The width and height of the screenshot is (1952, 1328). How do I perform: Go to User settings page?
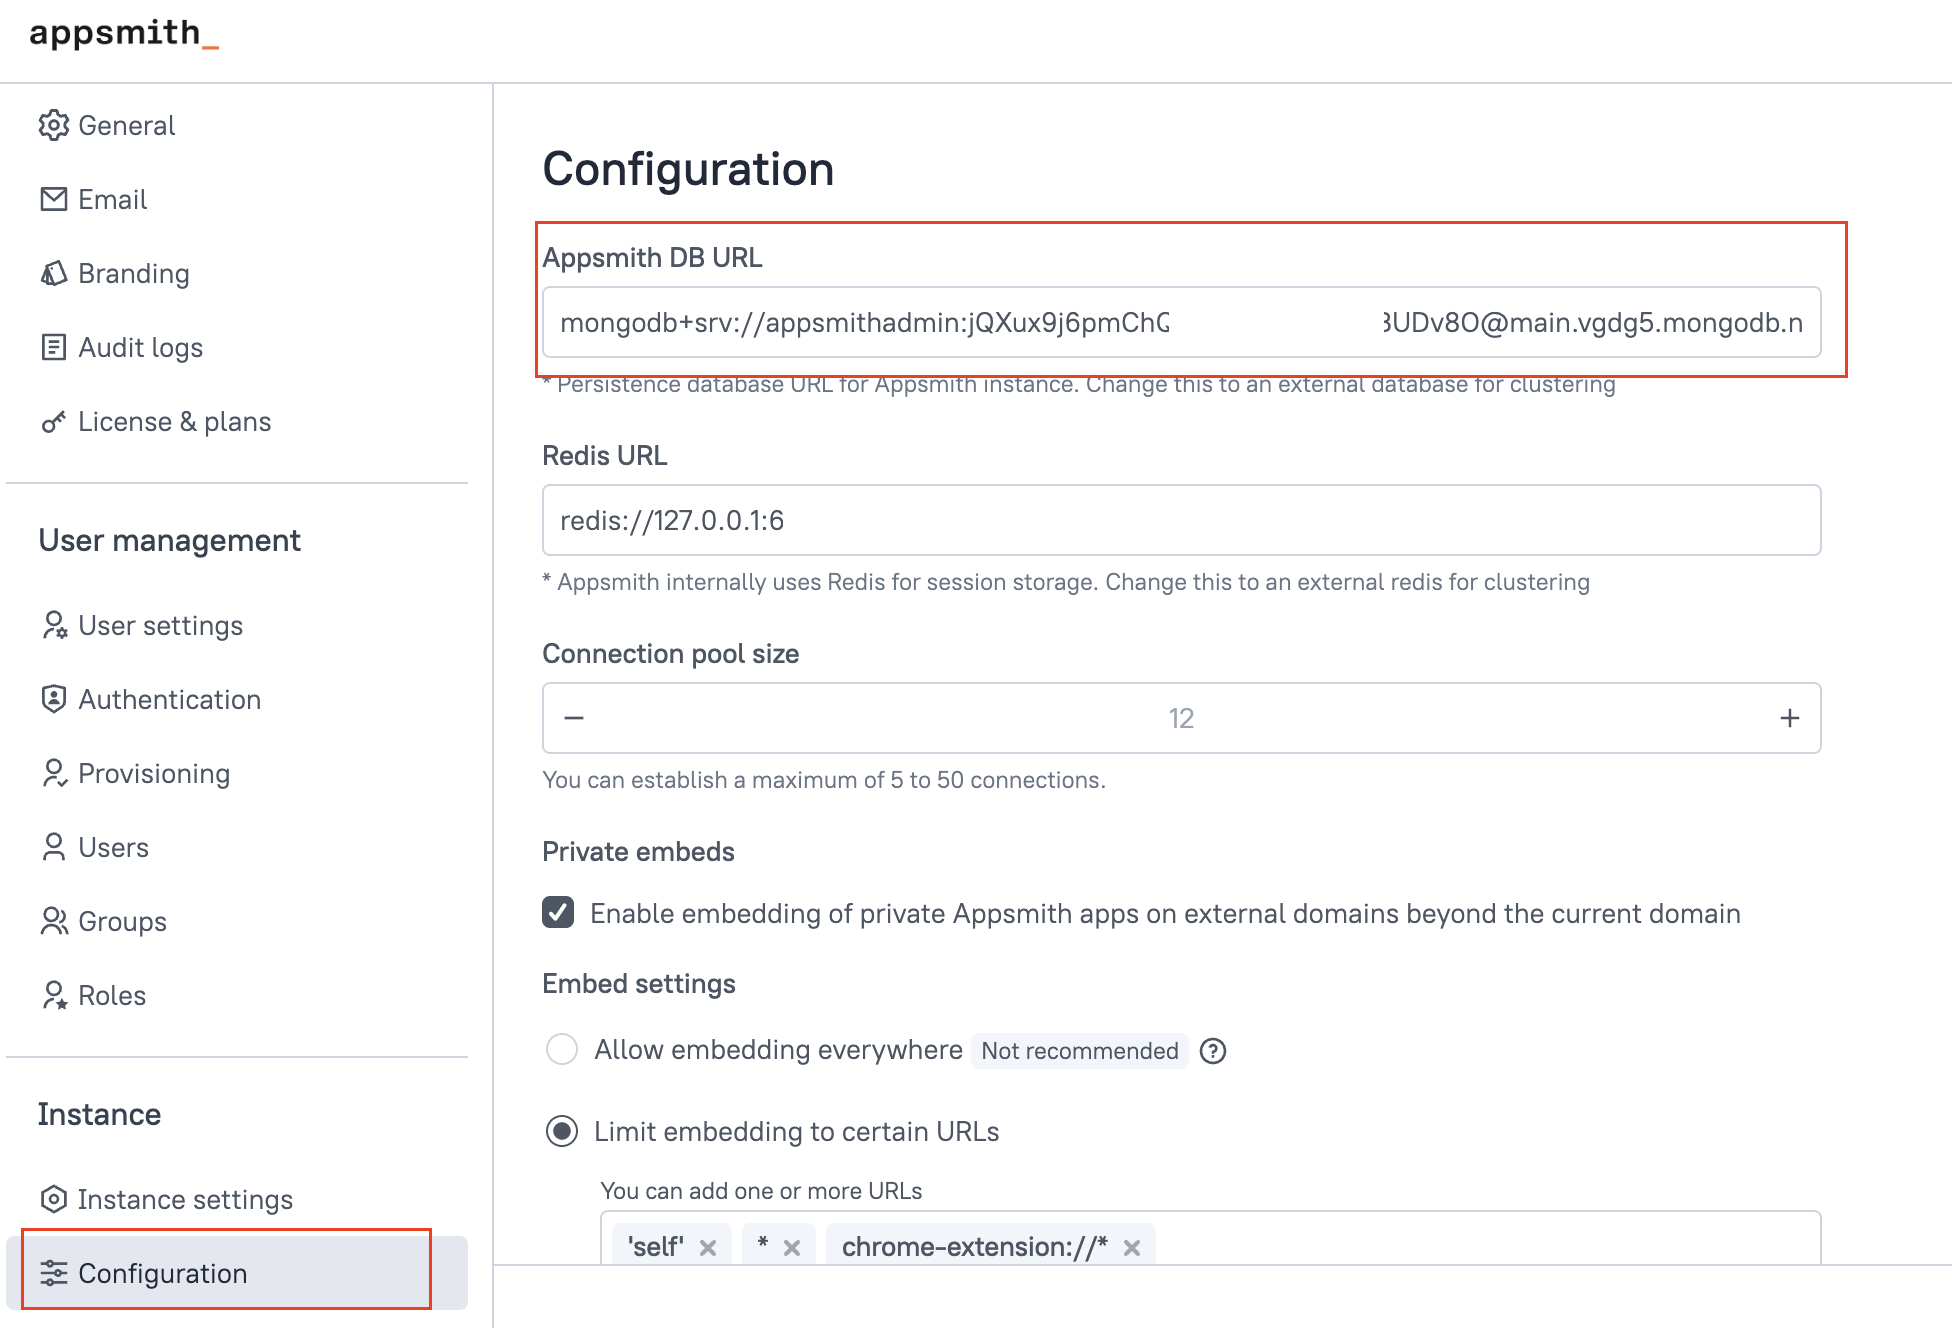160,625
